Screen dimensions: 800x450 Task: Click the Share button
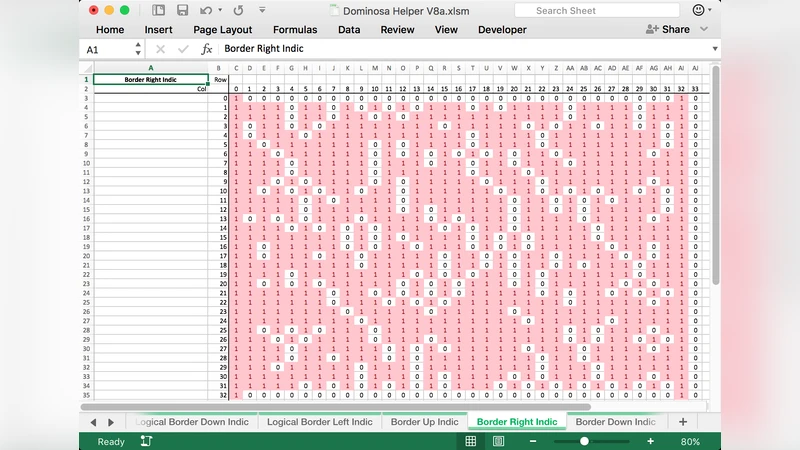click(669, 30)
